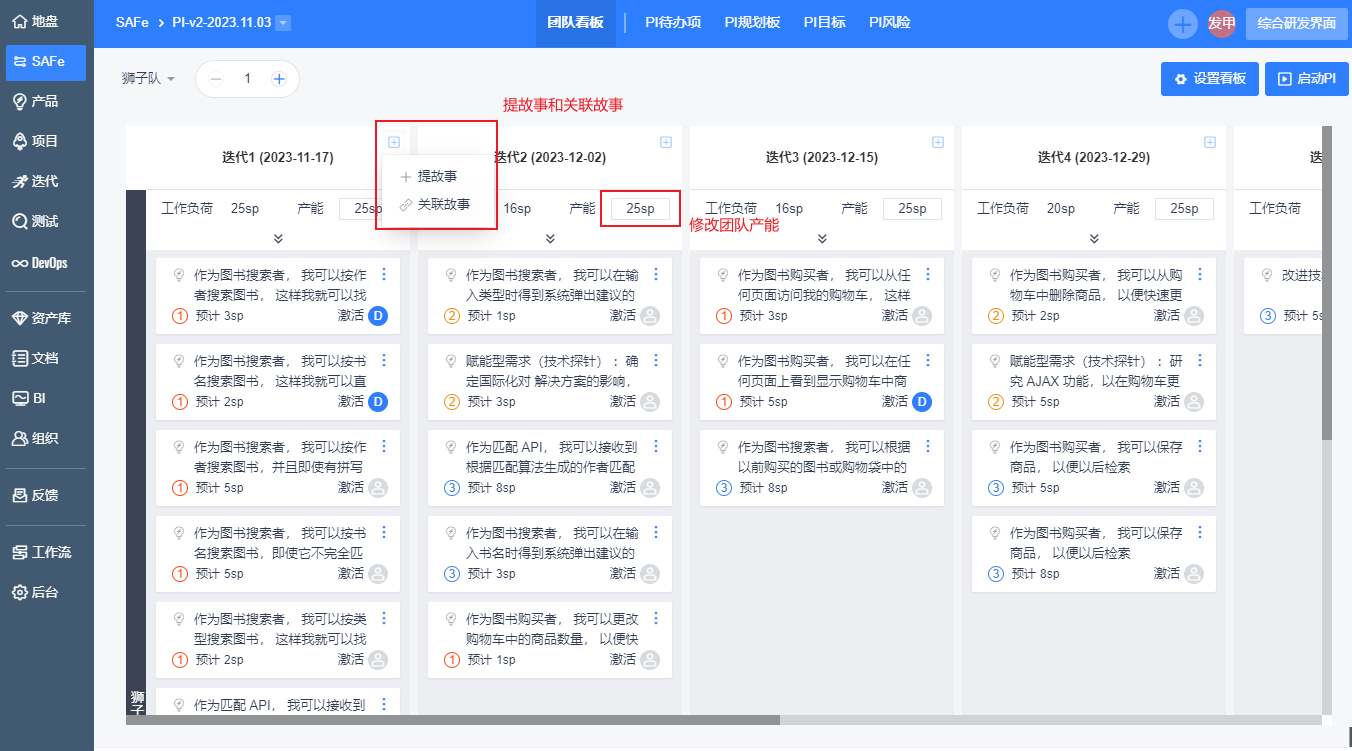Click the 设置看板 button
Viewport: 1352px width, 751px height.
pos(1209,79)
